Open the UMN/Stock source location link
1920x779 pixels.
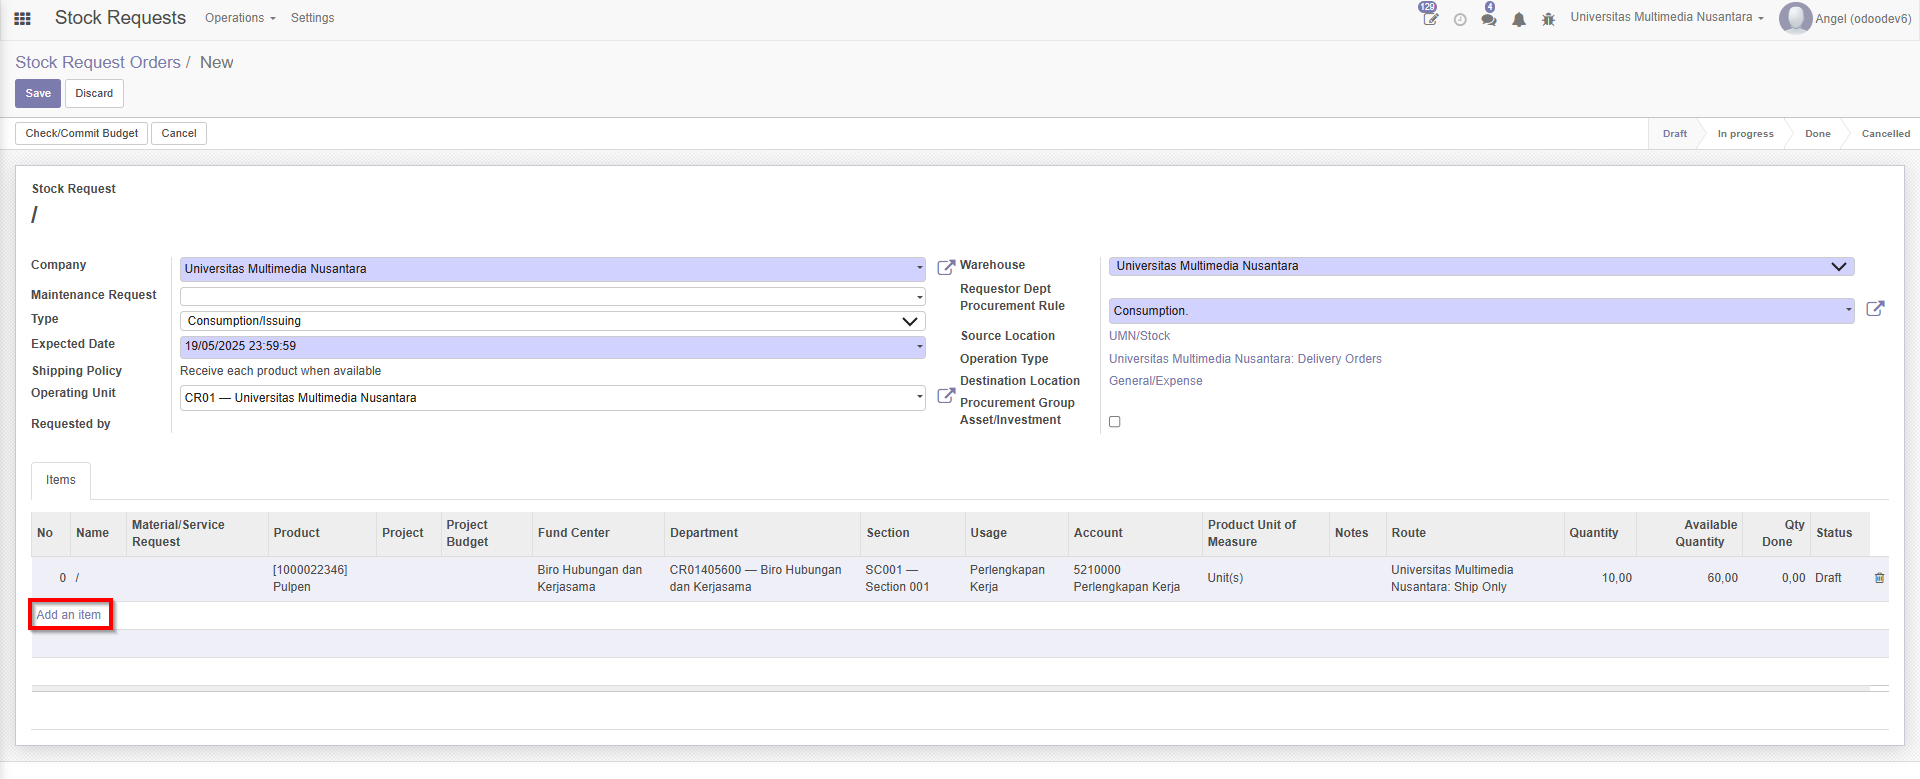pos(1139,336)
